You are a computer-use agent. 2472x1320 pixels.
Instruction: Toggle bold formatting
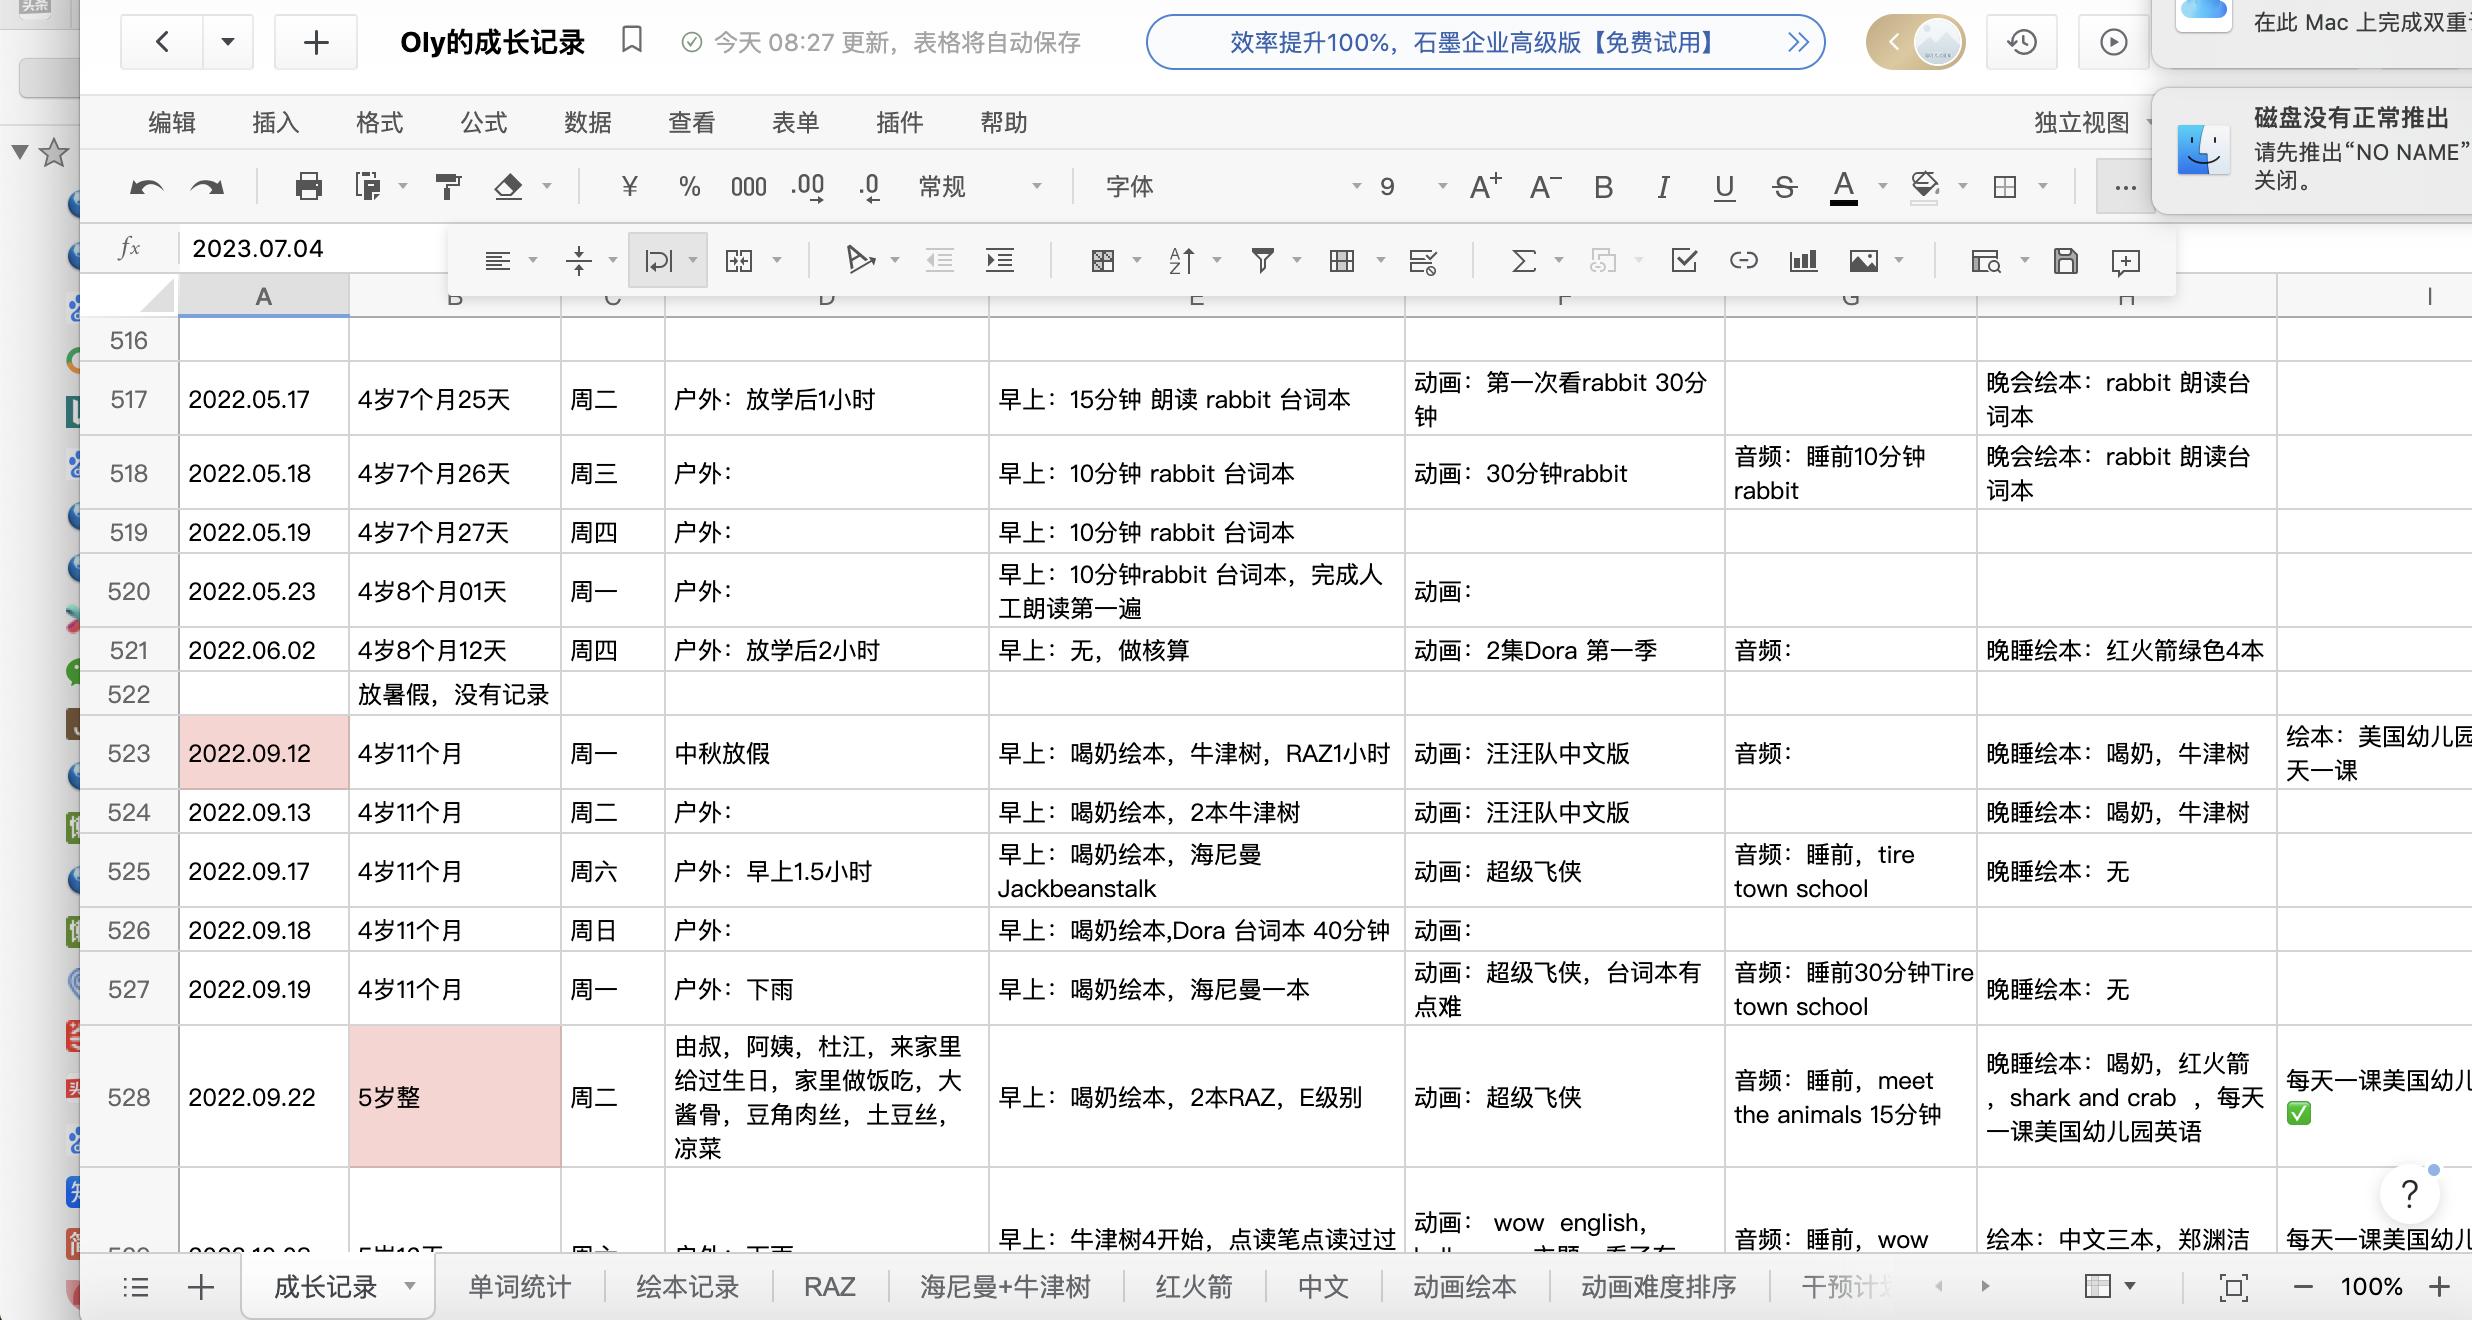pyautogui.click(x=1603, y=186)
